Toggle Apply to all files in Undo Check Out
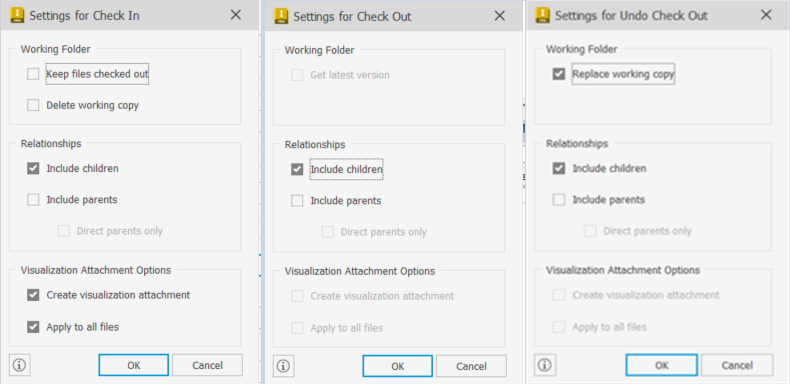The width and height of the screenshot is (790, 384). (559, 327)
